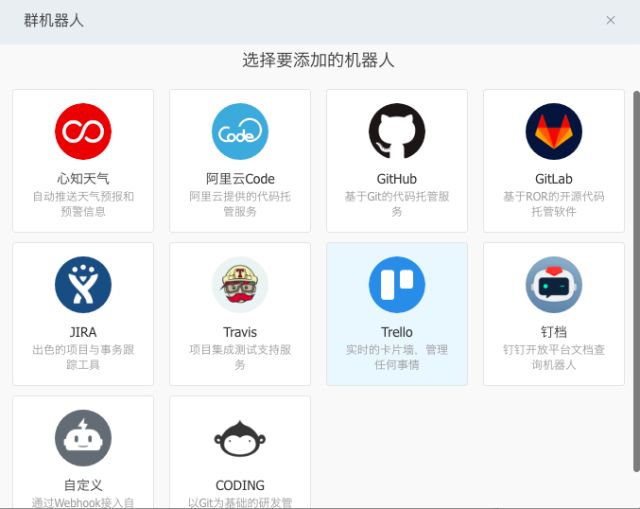Pick the Travis mascot icon
This screenshot has width=640, height=509.
coord(240,285)
